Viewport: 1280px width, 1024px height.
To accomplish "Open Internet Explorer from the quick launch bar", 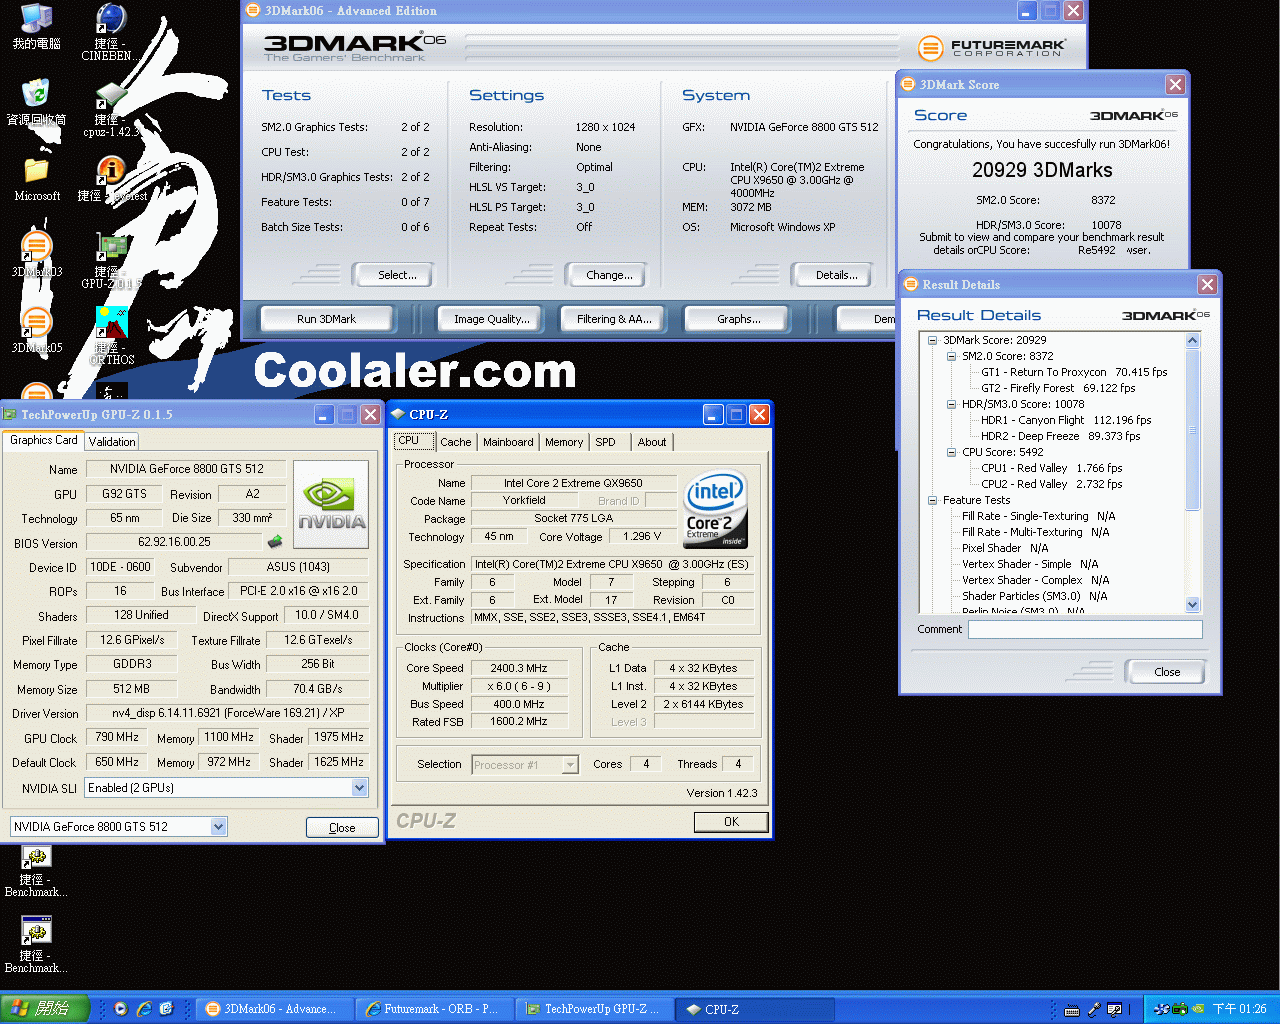I will 144,1009.
